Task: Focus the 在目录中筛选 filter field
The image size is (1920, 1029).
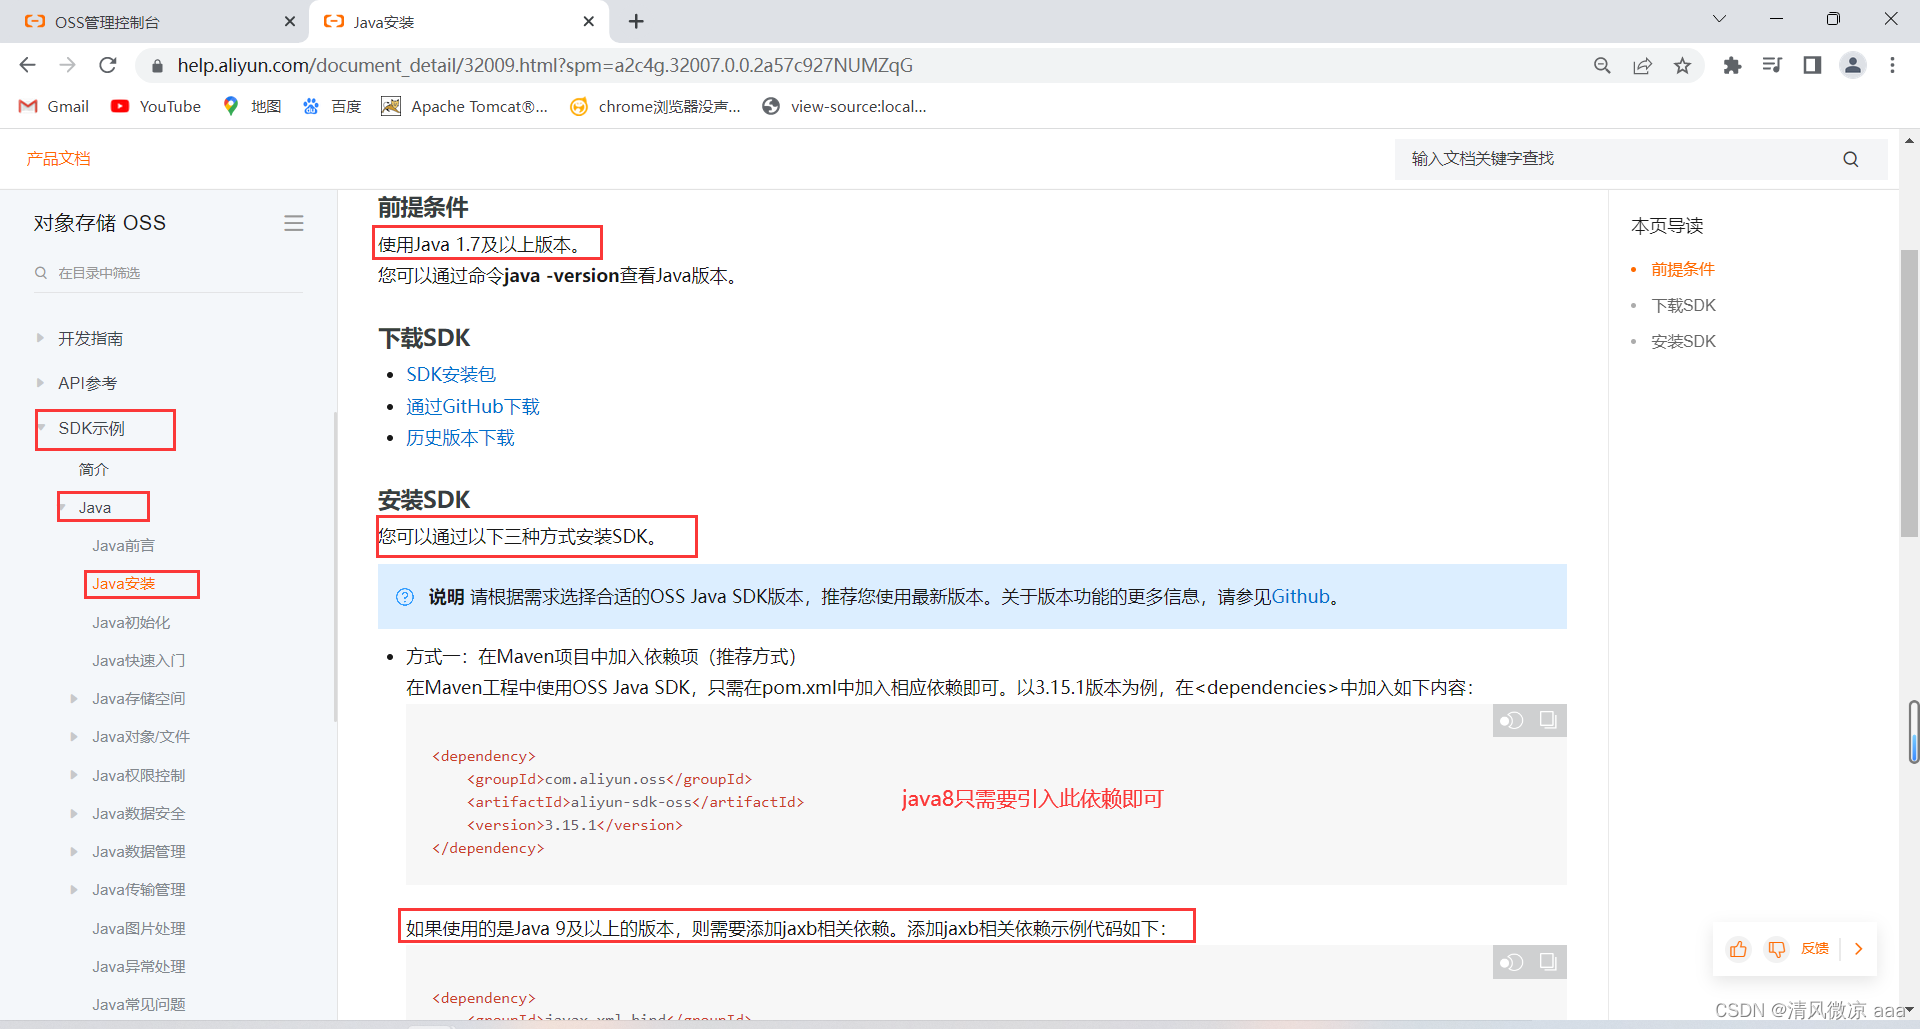Action: coord(168,273)
